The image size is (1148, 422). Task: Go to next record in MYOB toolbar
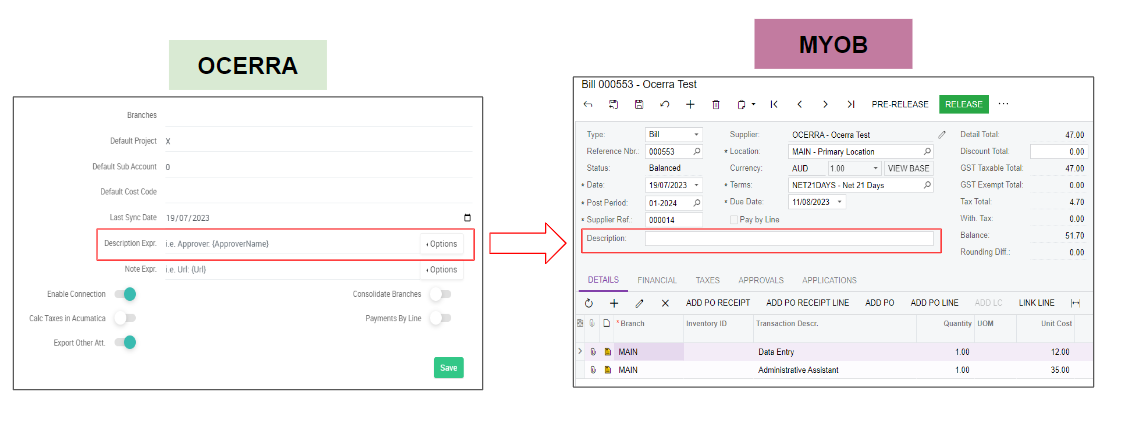coord(825,105)
